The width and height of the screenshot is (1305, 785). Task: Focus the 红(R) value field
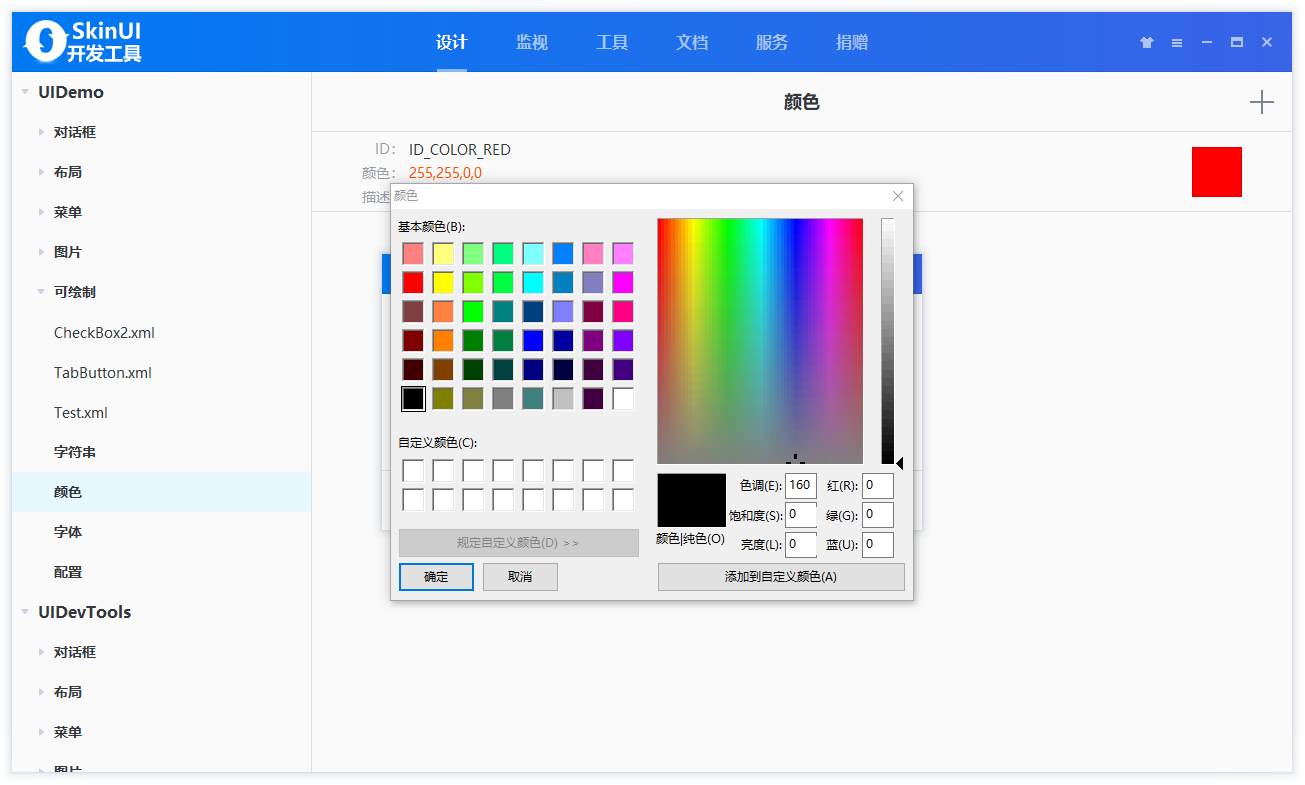coord(878,486)
